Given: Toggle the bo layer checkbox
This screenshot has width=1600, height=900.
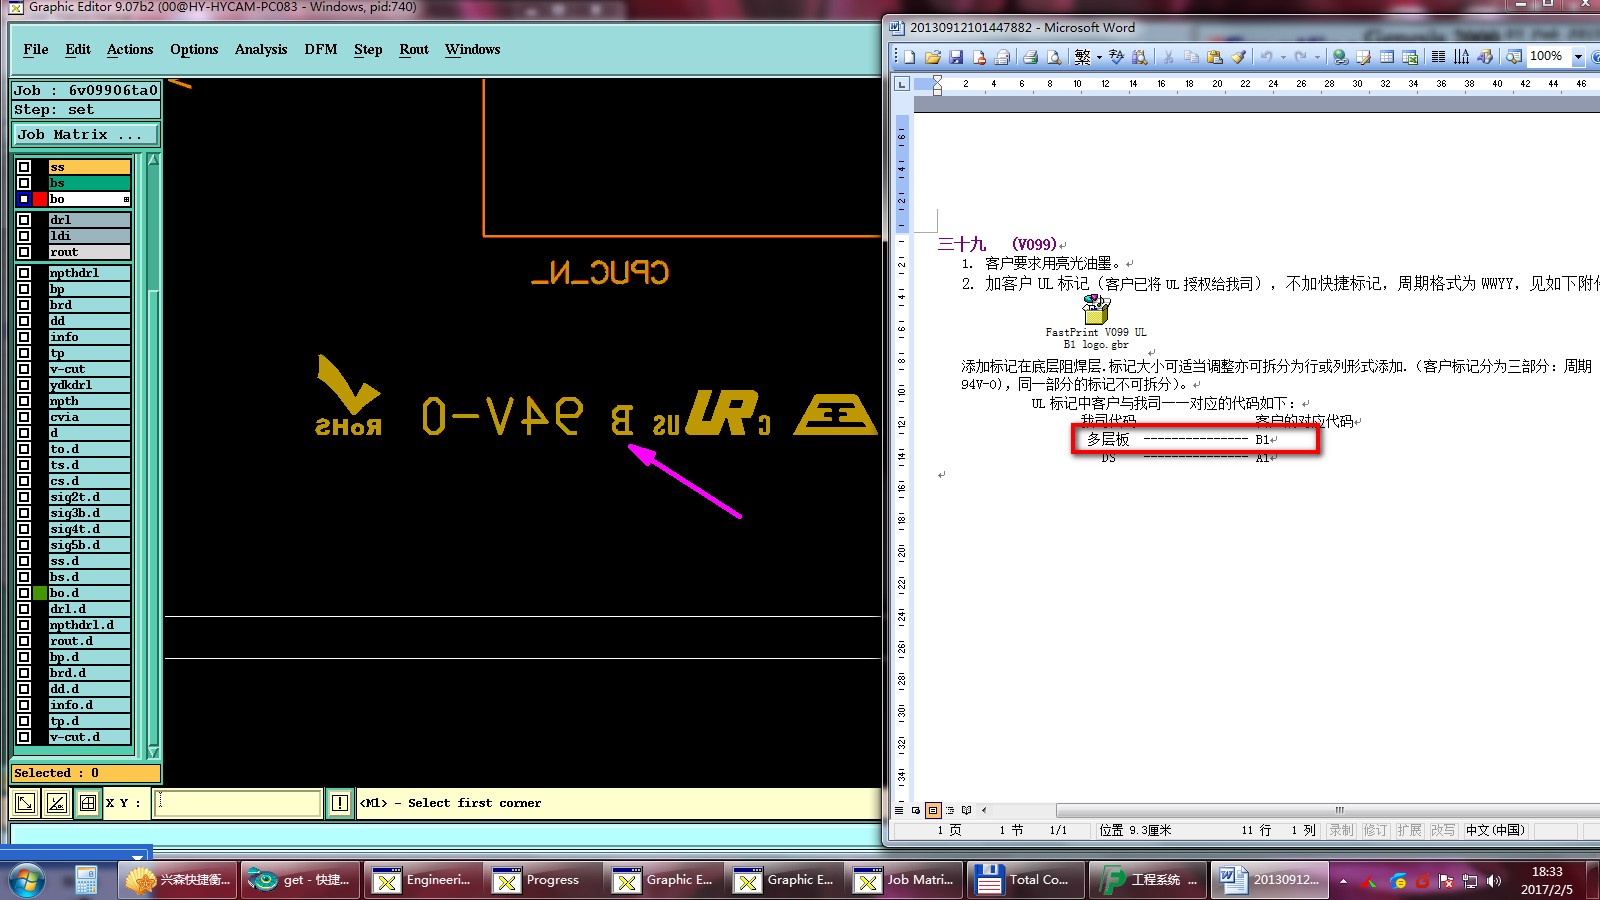Looking at the screenshot, I should [24, 199].
